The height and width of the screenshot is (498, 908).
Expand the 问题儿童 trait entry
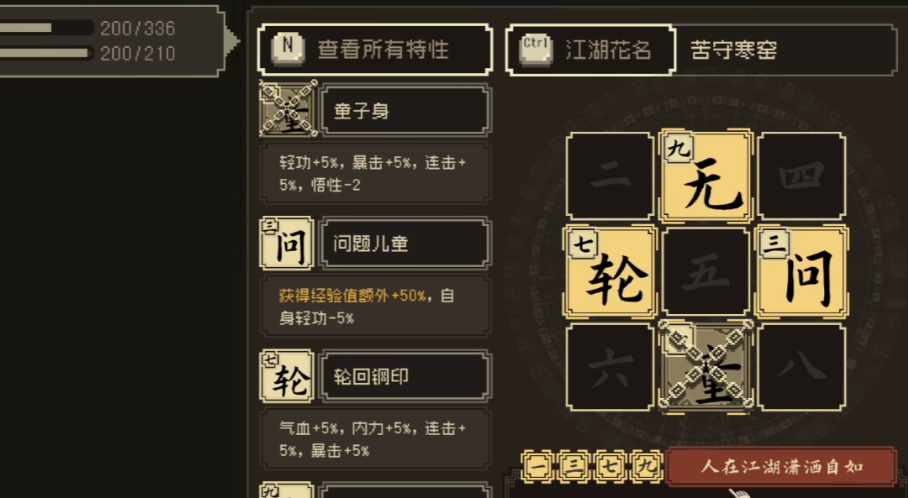point(405,243)
